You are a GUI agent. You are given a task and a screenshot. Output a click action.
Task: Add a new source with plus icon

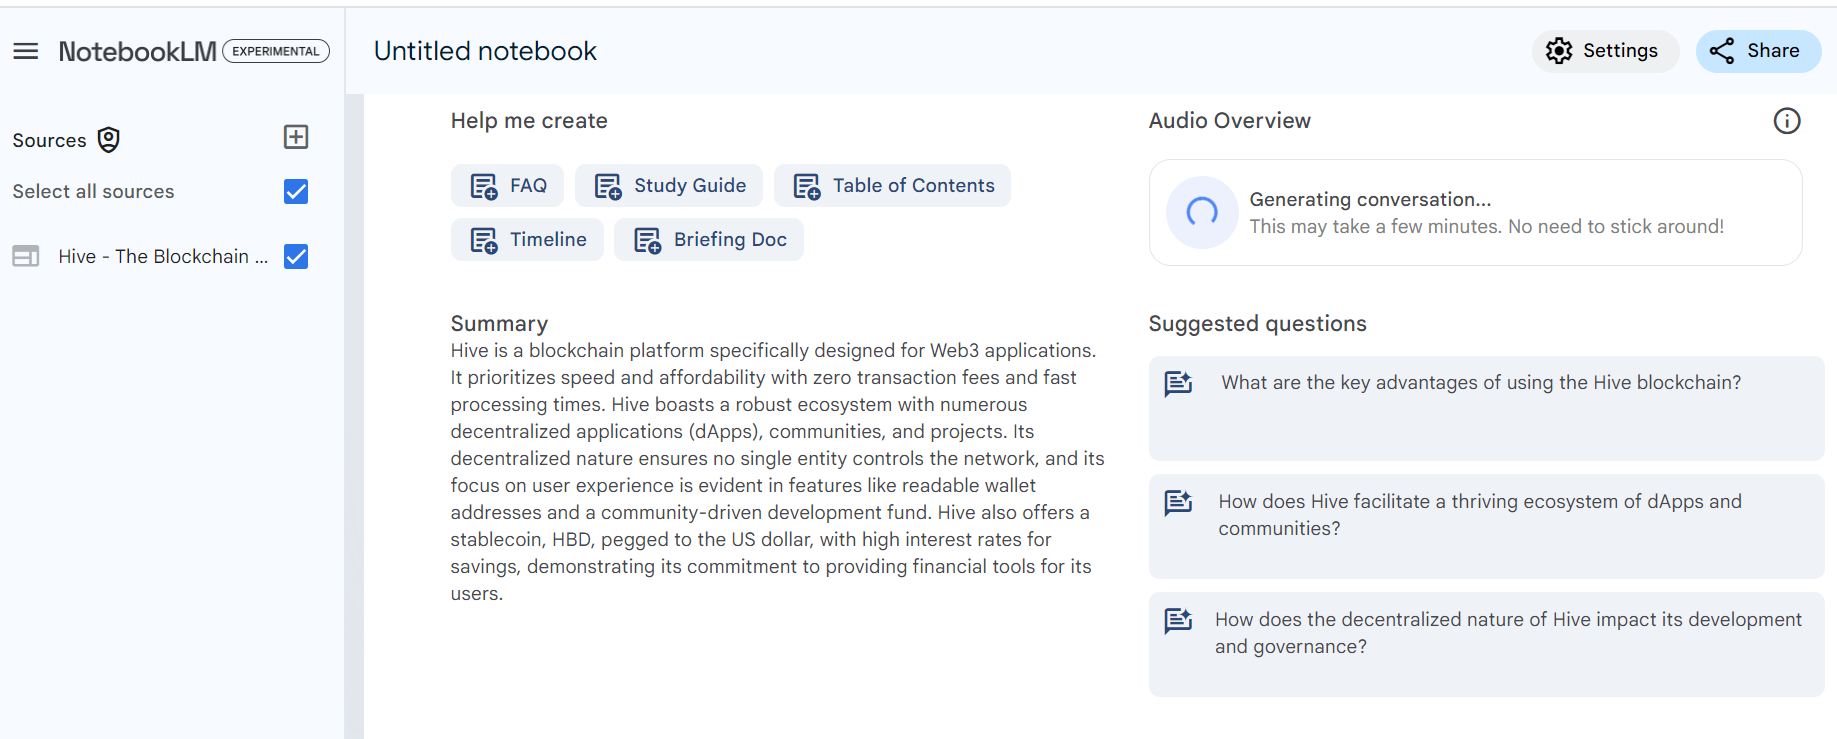click(296, 137)
